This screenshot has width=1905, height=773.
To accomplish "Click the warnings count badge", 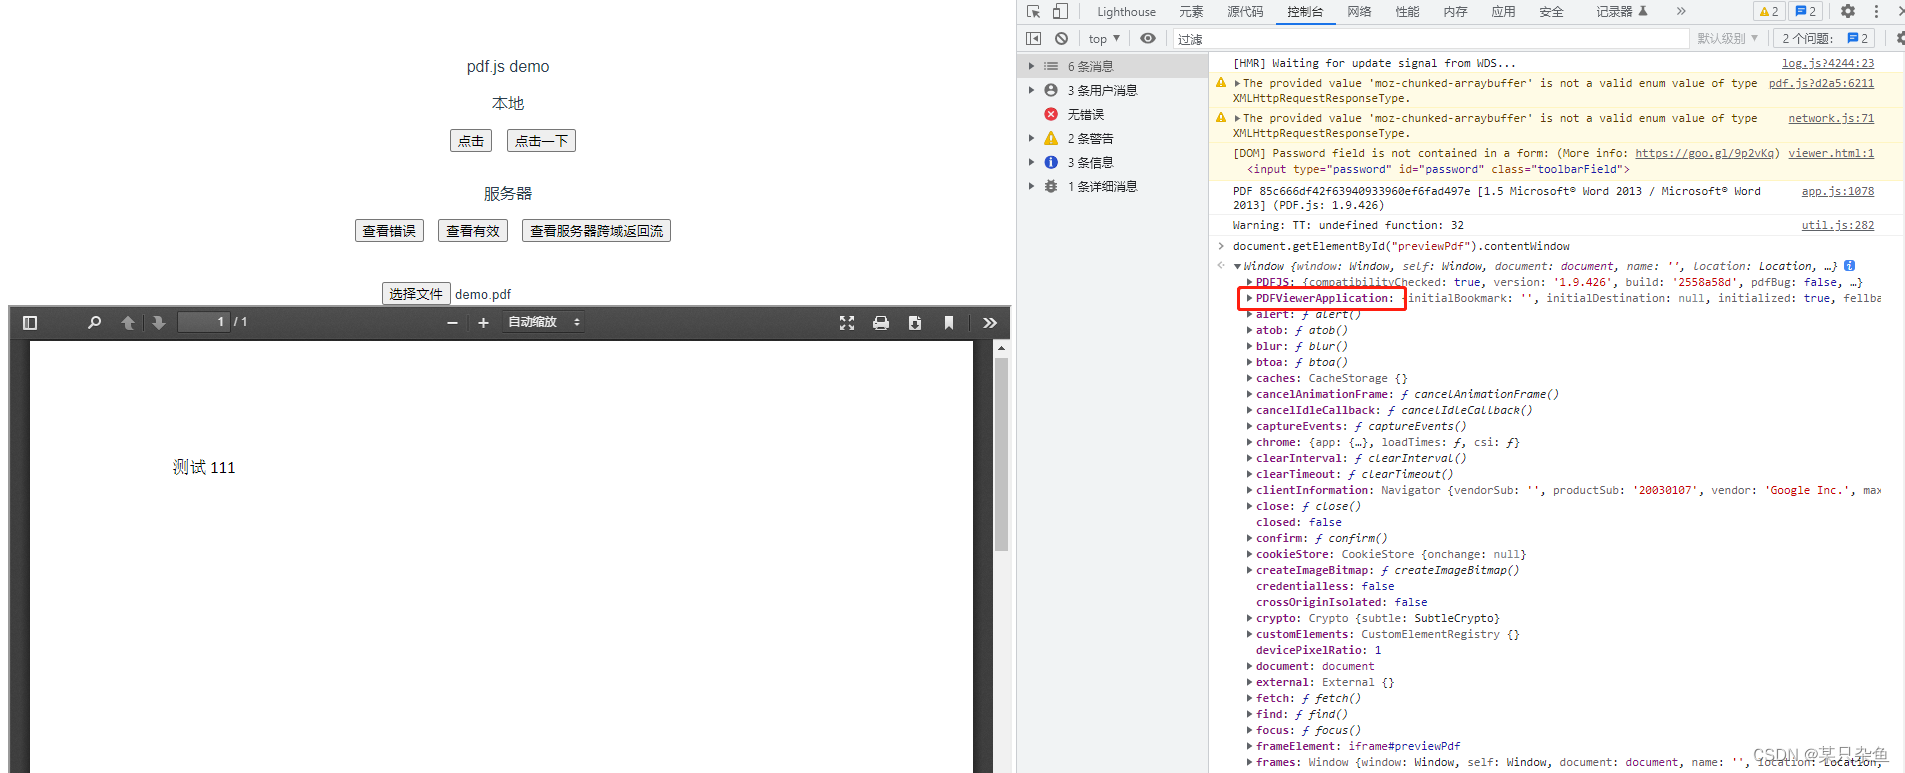I will [1769, 11].
